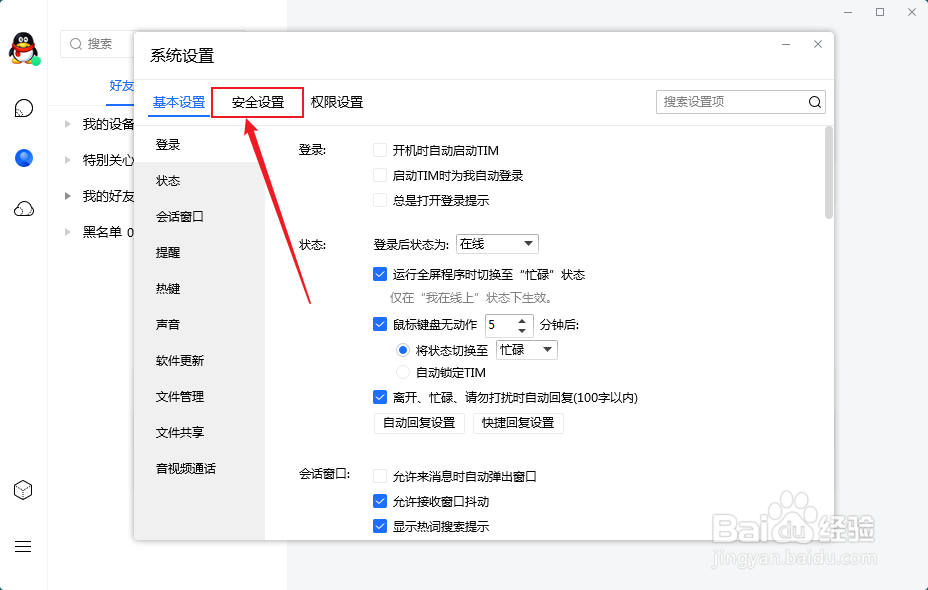Expand 黑名单 group
Screen dimensions: 928x590
click(x=67, y=232)
